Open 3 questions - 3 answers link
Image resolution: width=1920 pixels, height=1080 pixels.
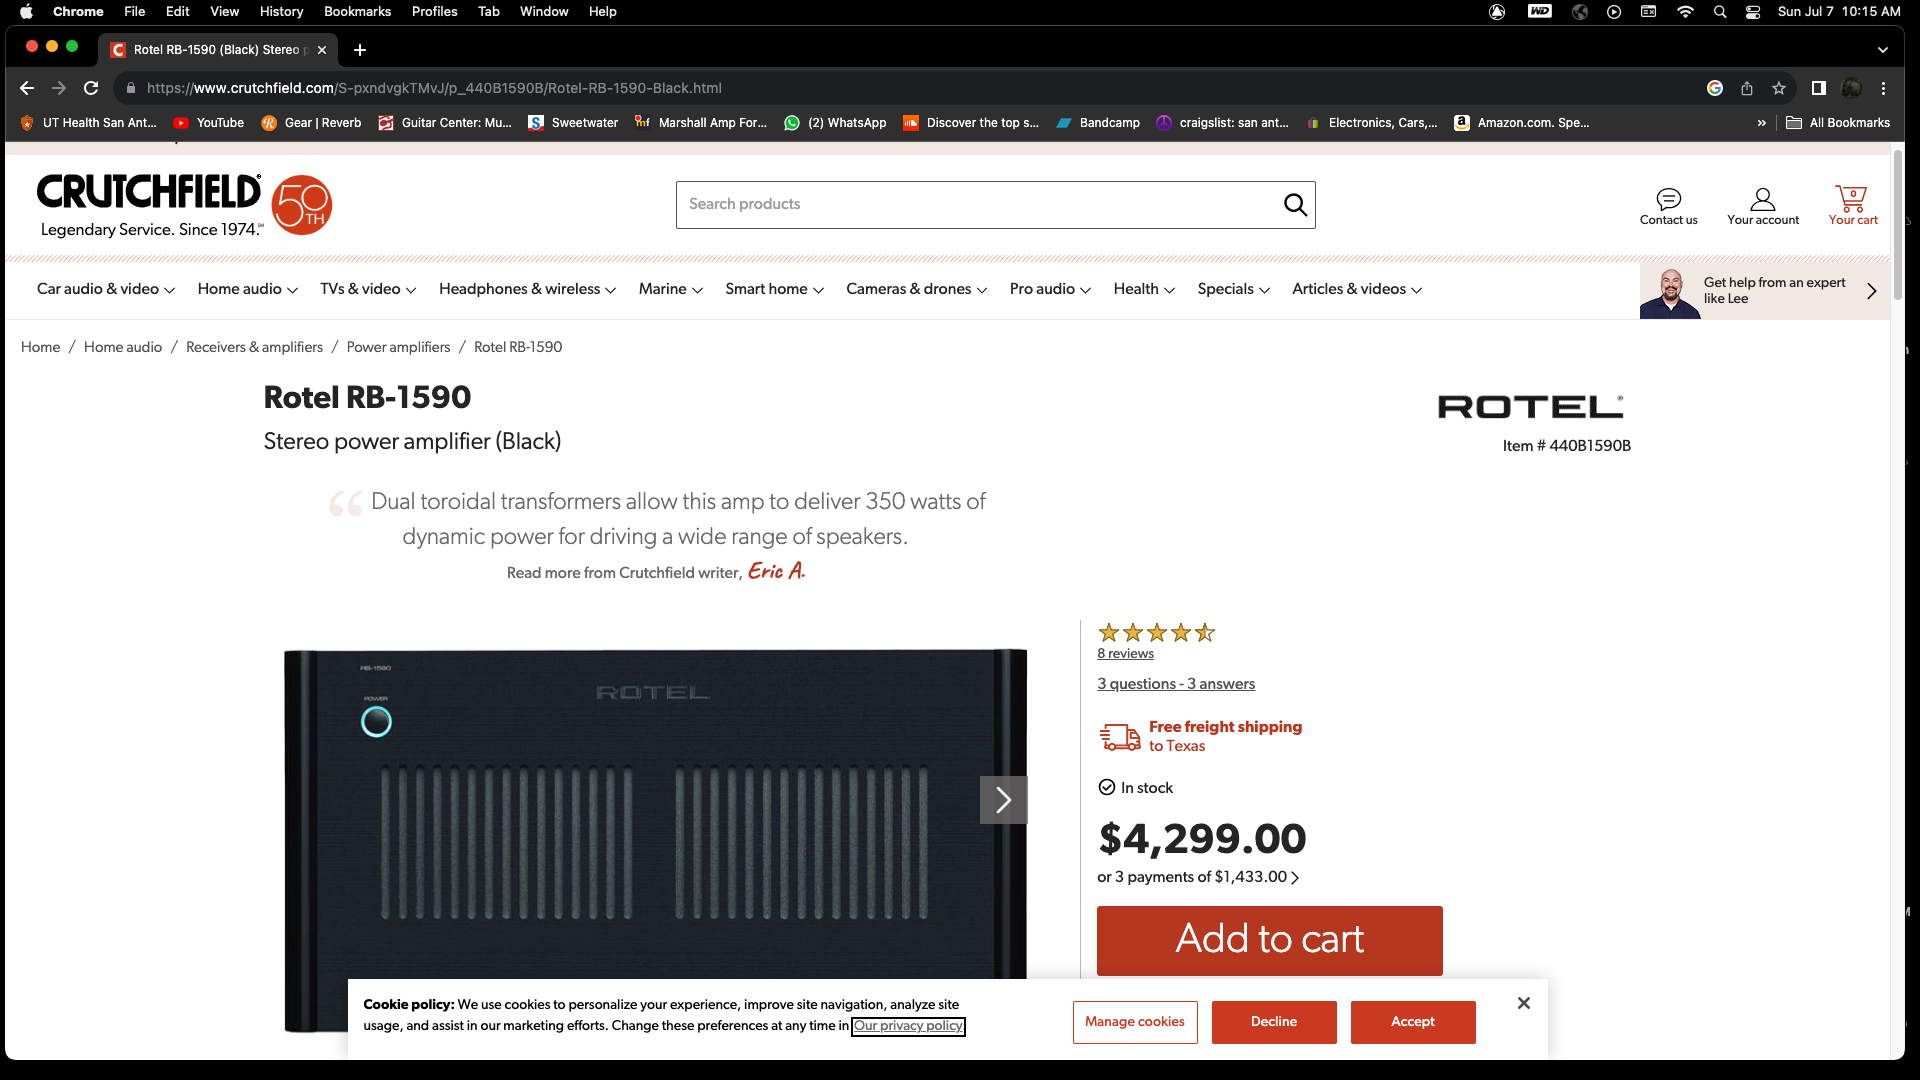pyautogui.click(x=1176, y=684)
